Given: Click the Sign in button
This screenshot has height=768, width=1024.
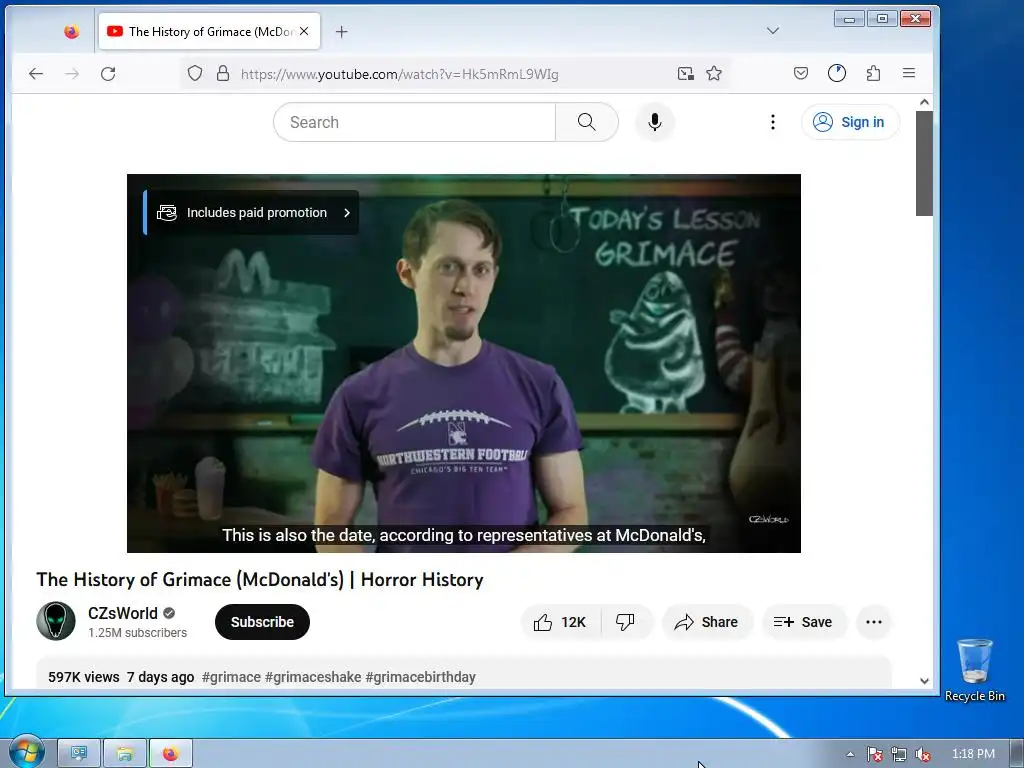Looking at the screenshot, I should click(x=850, y=122).
